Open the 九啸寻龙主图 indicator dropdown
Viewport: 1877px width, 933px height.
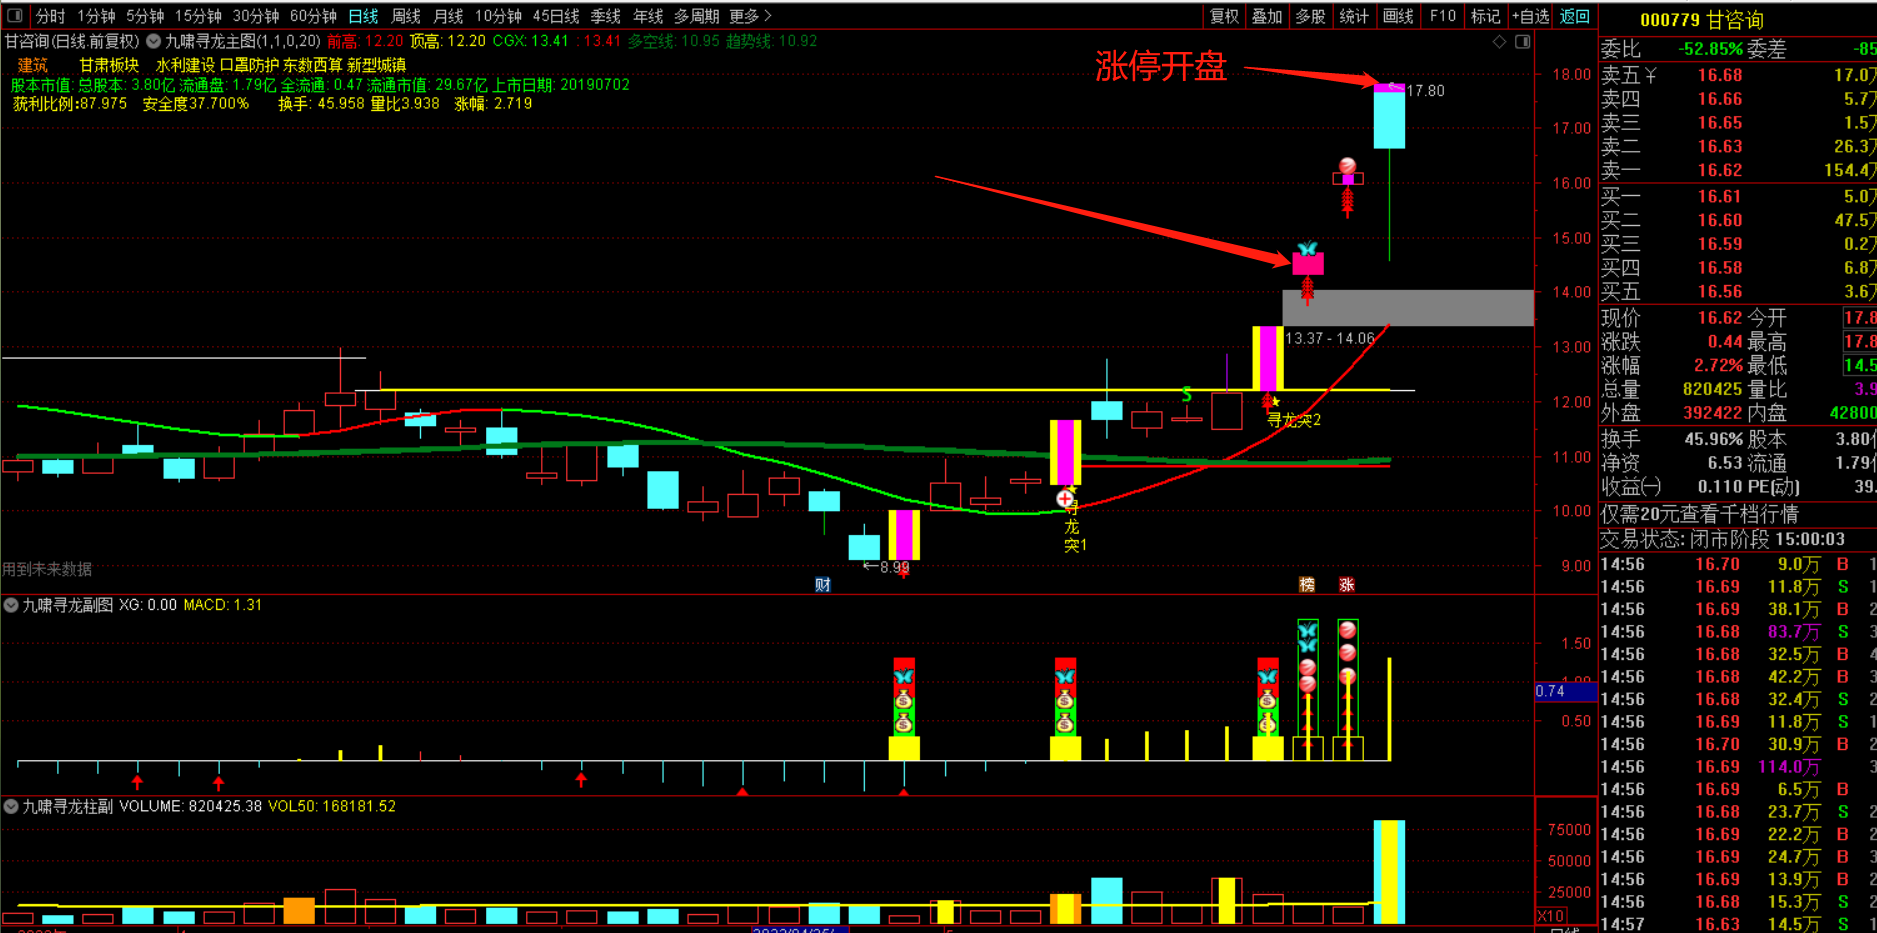tap(154, 41)
